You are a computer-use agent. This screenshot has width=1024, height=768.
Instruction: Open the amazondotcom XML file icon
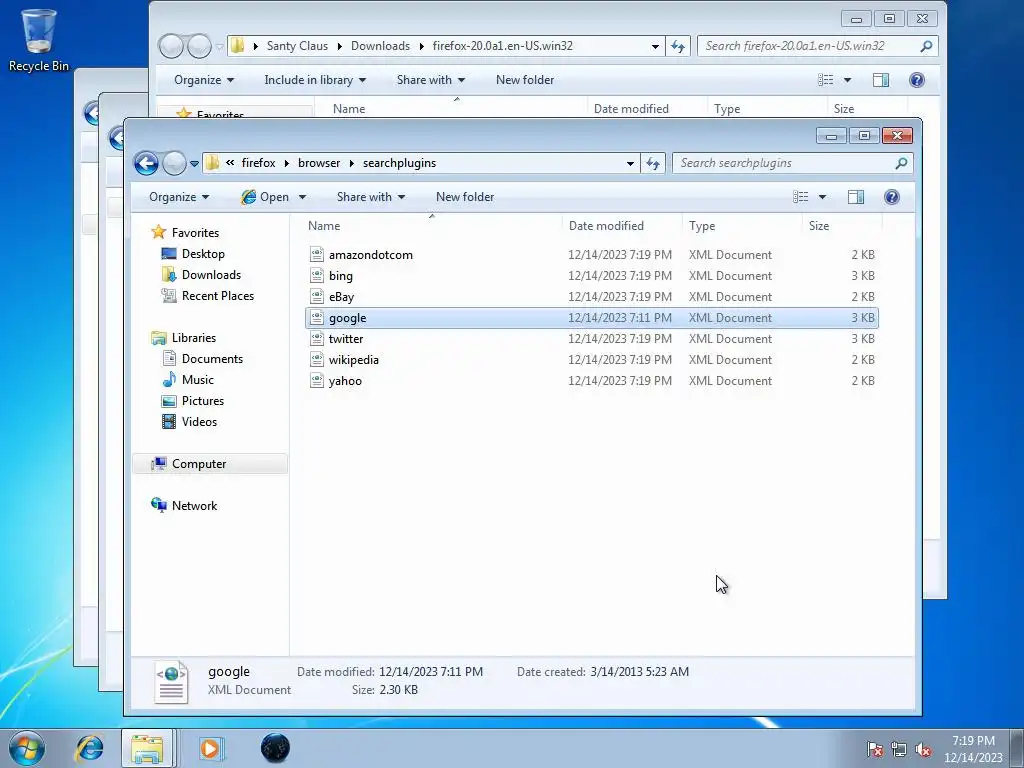coord(317,255)
